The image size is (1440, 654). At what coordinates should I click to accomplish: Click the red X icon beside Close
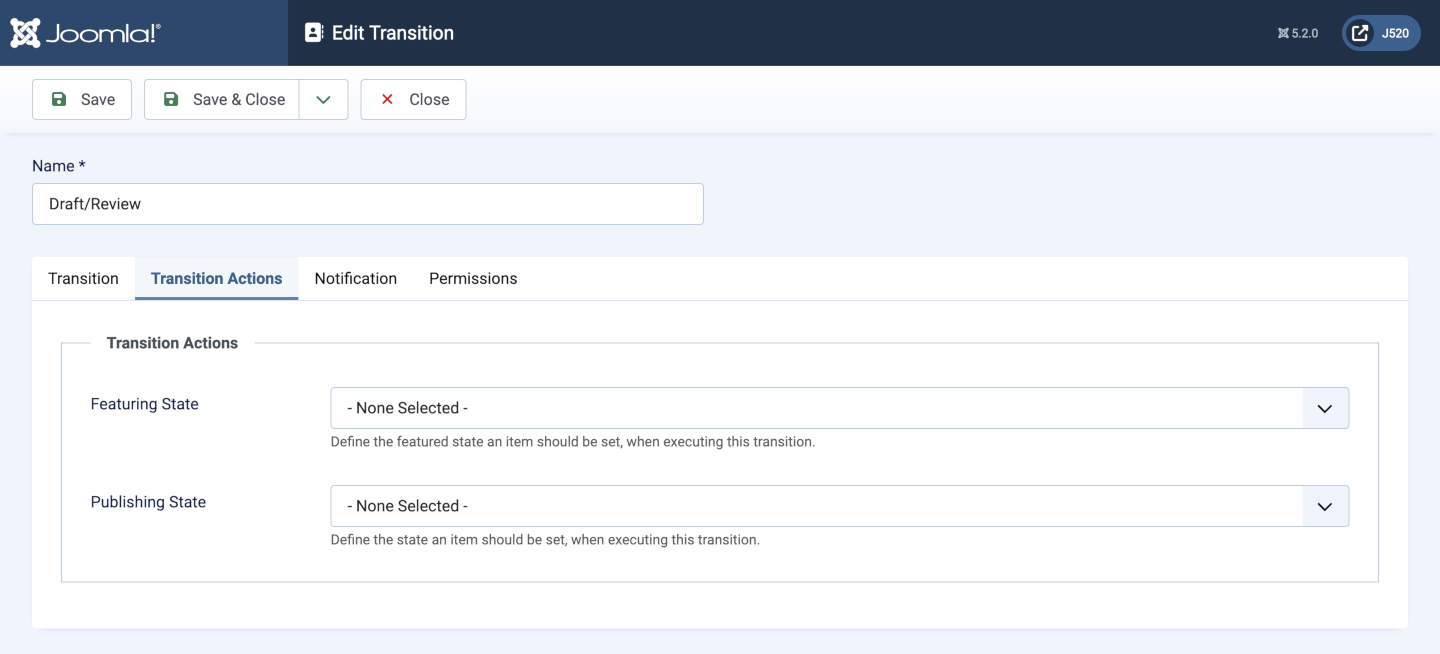[x=387, y=99]
